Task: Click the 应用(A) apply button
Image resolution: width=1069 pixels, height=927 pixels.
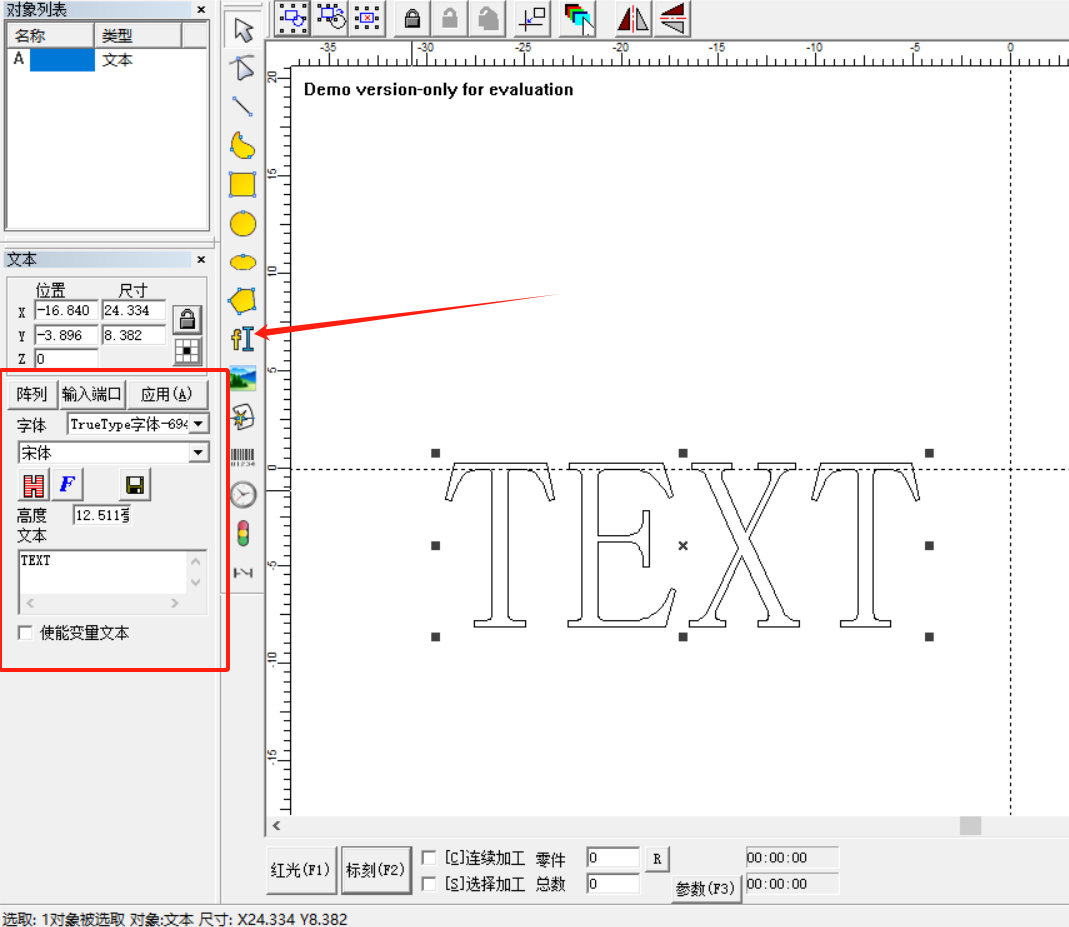Action: pos(167,395)
